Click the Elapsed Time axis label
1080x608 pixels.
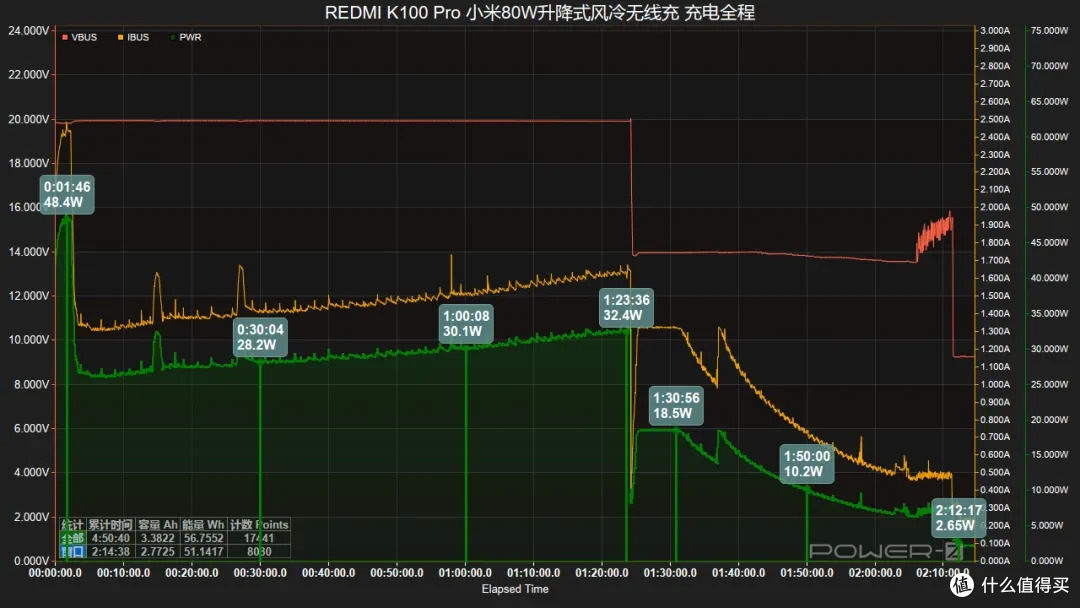(x=515, y=589)
